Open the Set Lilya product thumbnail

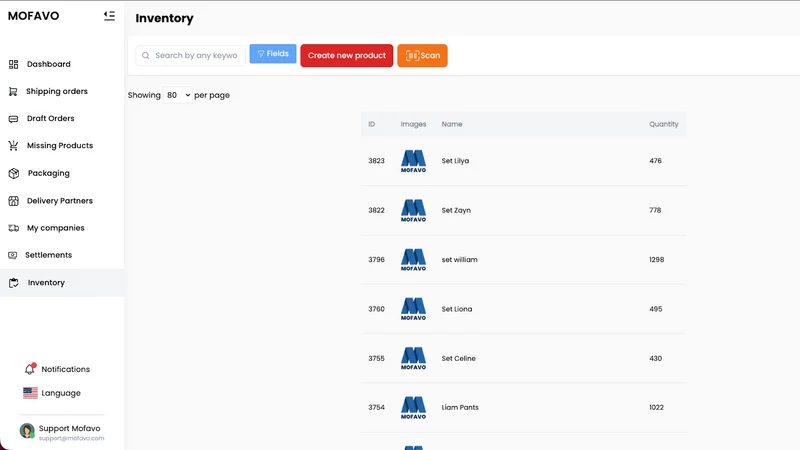point(413,161)
